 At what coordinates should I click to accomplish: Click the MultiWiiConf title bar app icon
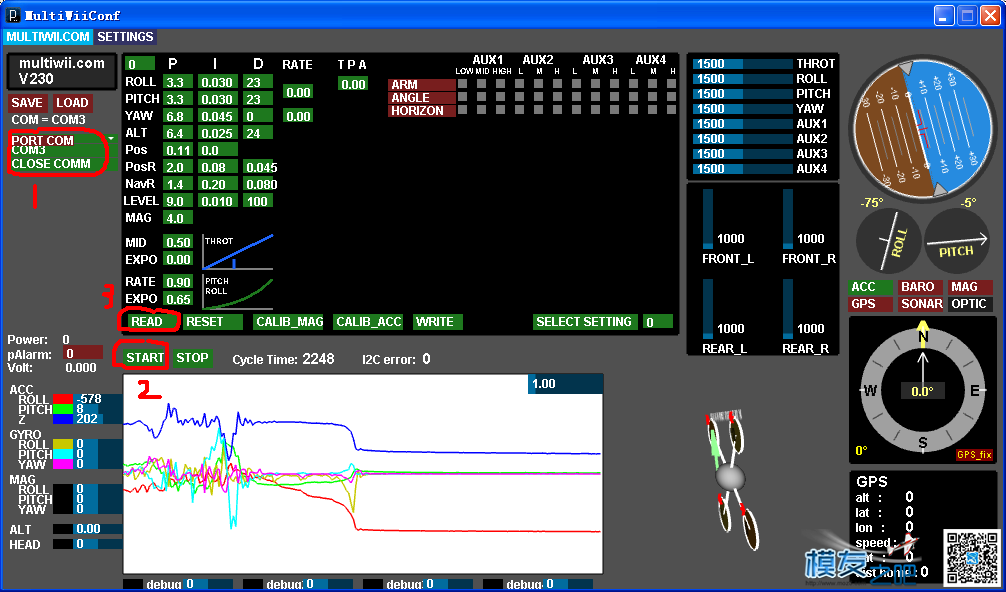point(13,15)
